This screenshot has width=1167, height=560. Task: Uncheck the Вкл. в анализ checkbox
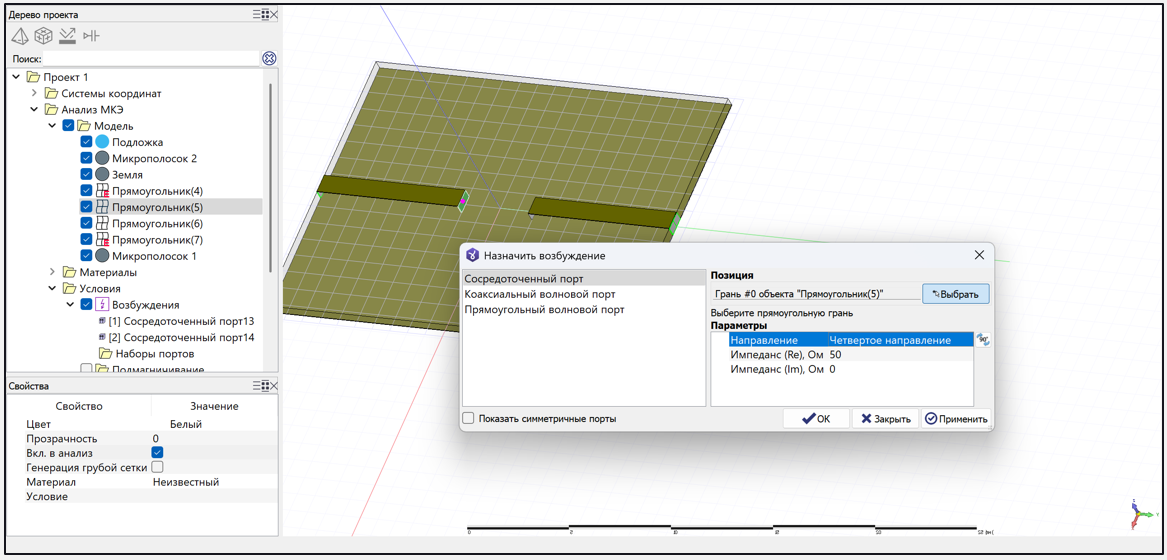tap(157, 453)
